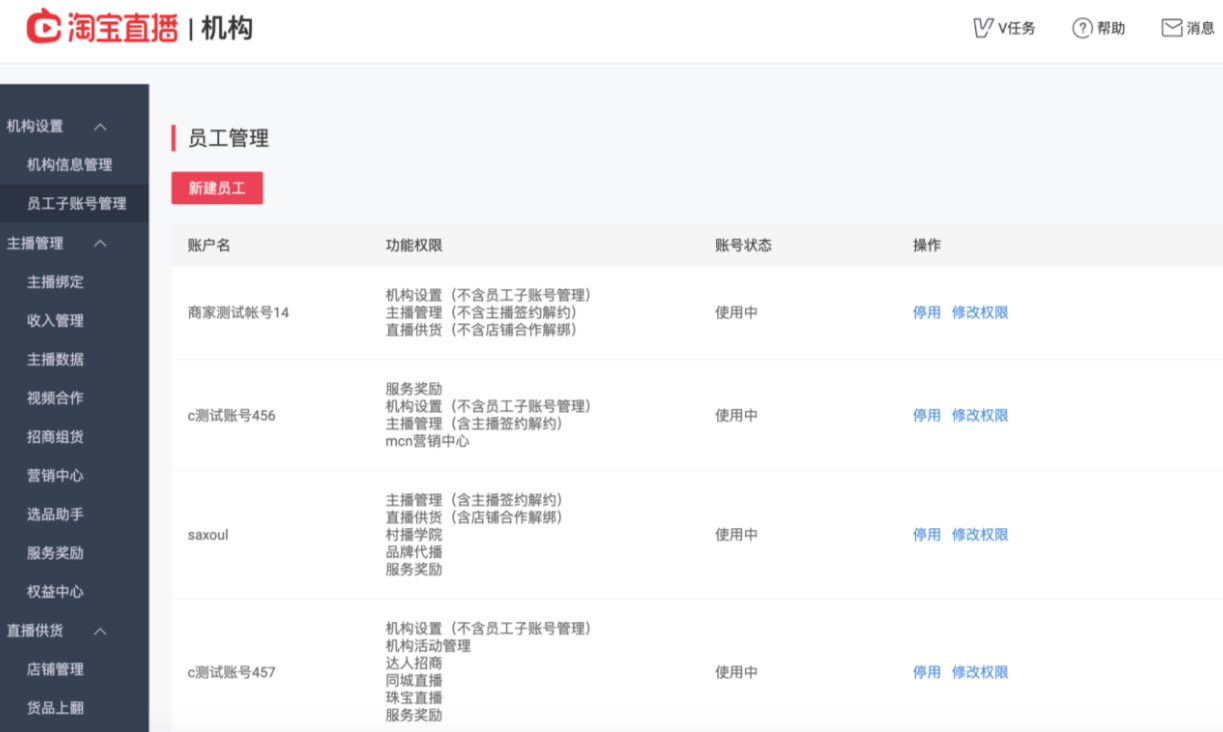Disable account 商家测试帐号14 via 停用
Screen dimensions: 1223x732
click(x=925, y=312)
